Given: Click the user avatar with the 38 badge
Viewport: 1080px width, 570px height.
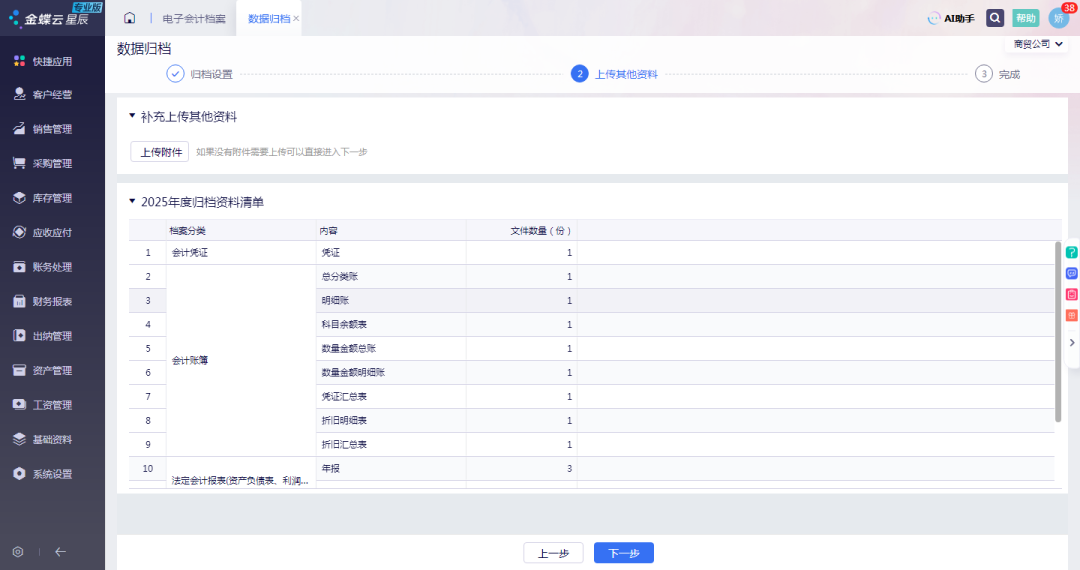Looking at the screenshot, I should pyautogui.click(x=1058, y=18).
